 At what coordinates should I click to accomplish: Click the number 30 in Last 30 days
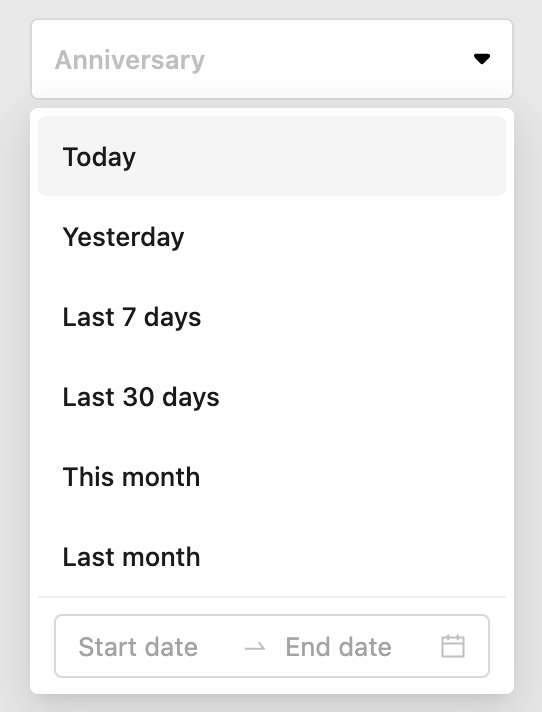[x=138, y=396]
